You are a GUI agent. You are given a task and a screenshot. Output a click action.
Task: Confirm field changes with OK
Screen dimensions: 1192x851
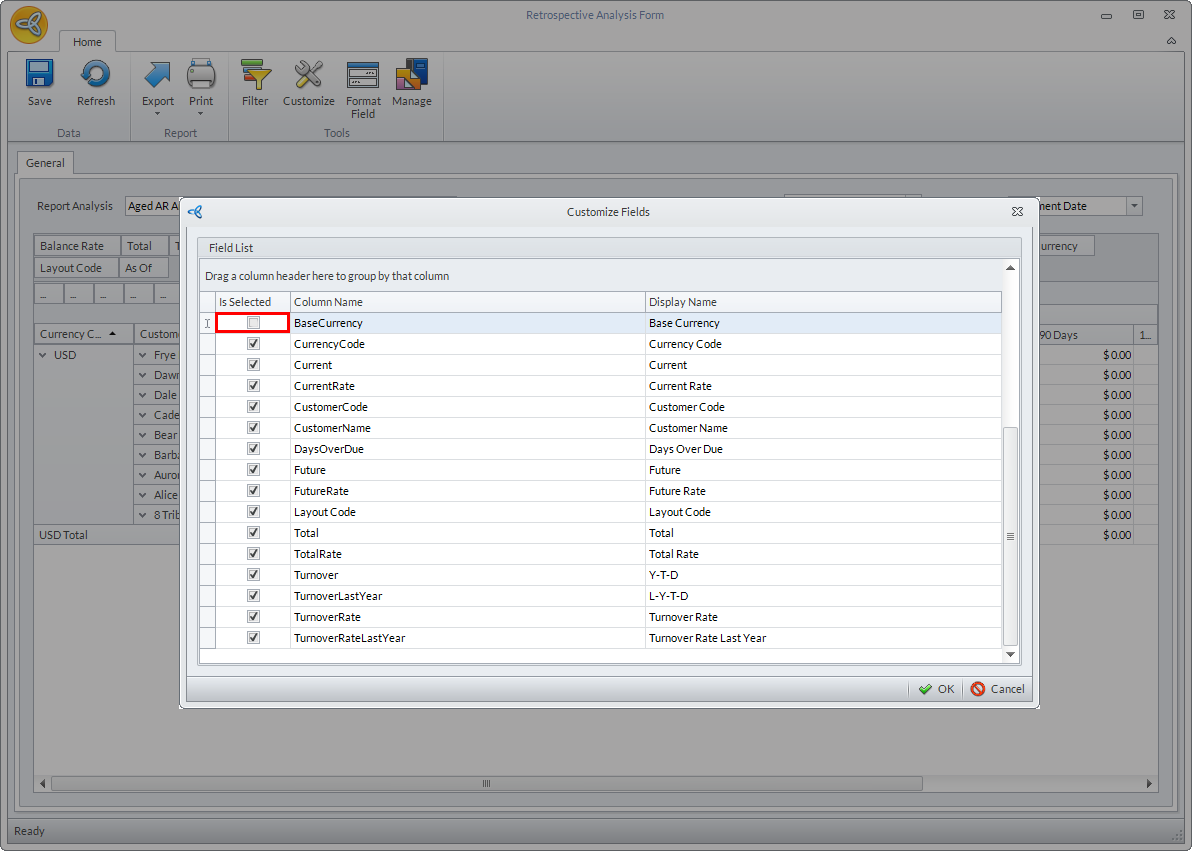point(937,689)
